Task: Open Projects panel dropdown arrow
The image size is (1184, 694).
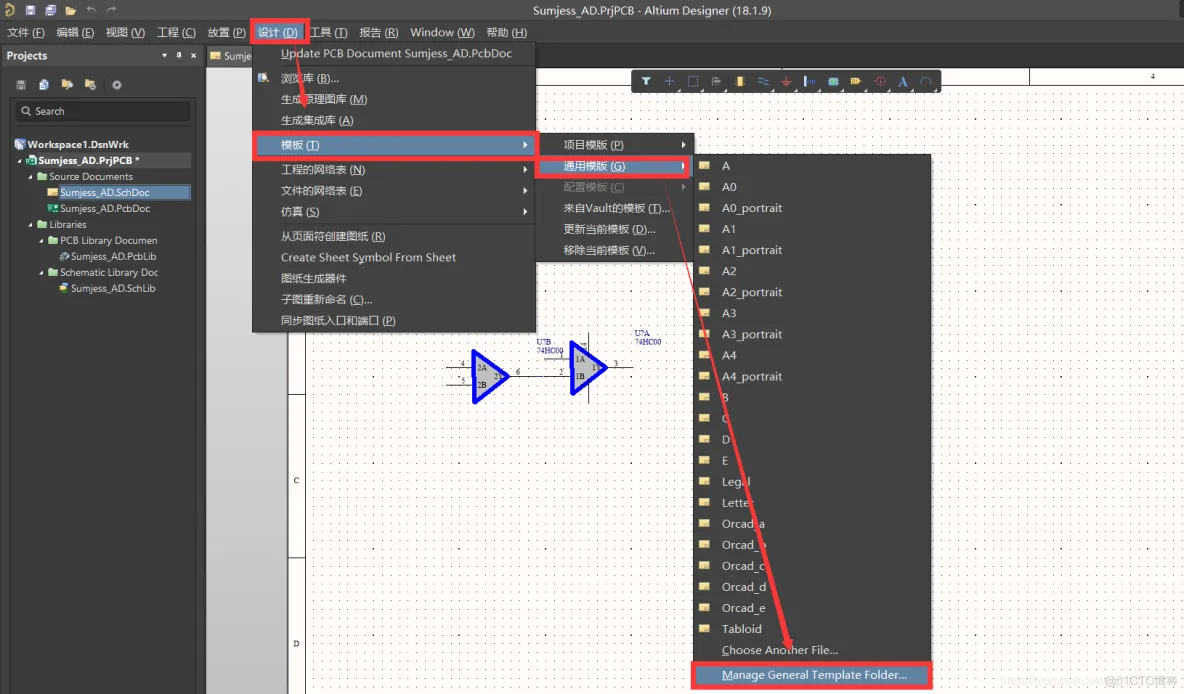Action: [x=164, y=55]
